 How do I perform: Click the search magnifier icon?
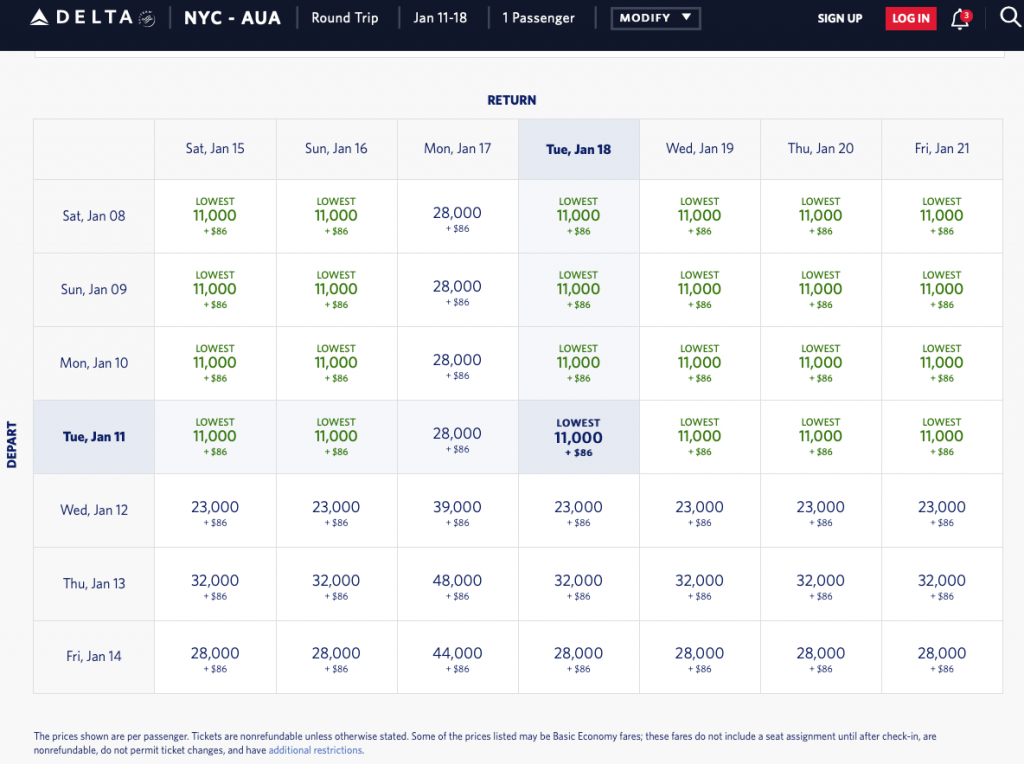[x=1009, y=18]
